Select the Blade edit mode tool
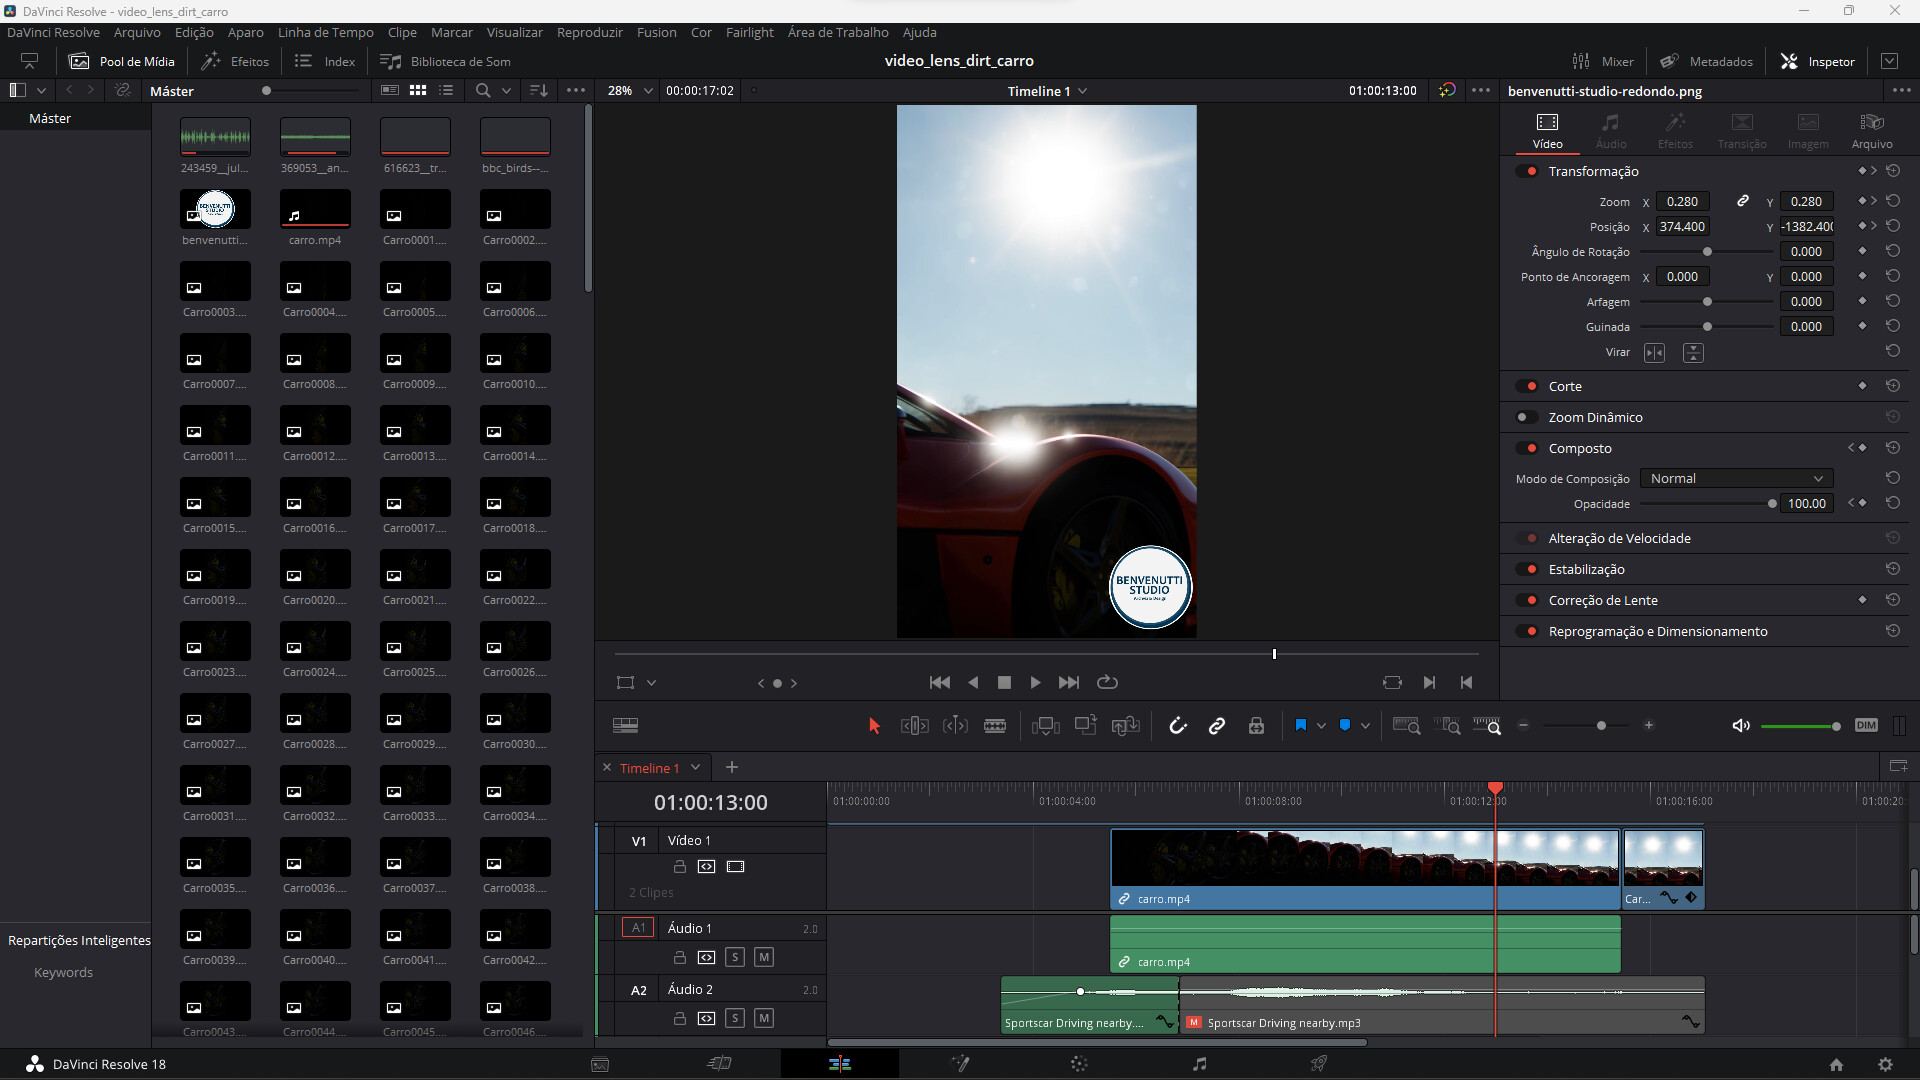This screenshot has height=1080, width=1920. (995, 725)
